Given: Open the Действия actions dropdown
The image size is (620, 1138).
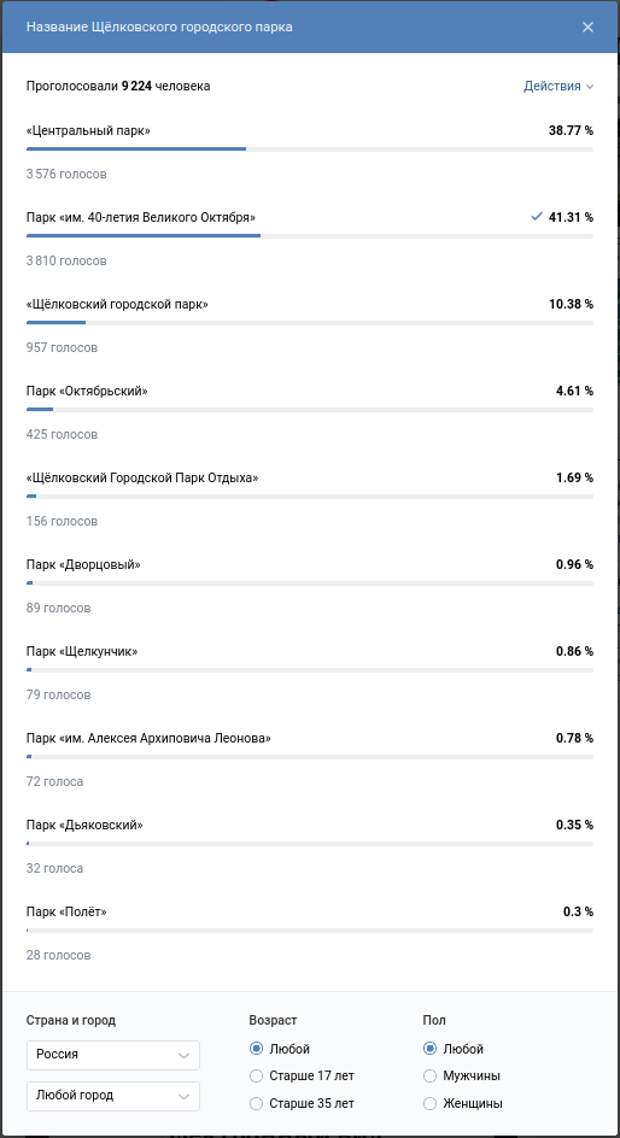Looking at the screenshot, I should 558,86.
